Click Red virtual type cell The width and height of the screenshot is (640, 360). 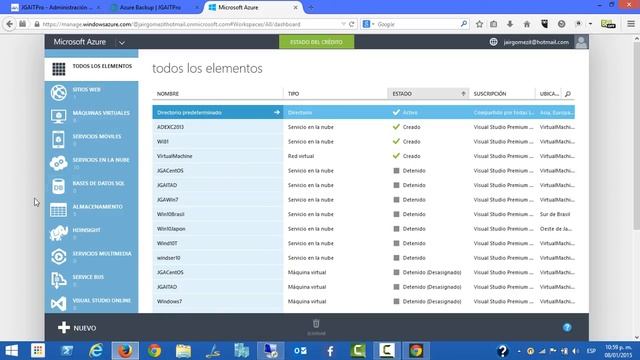tap(301, 156)
